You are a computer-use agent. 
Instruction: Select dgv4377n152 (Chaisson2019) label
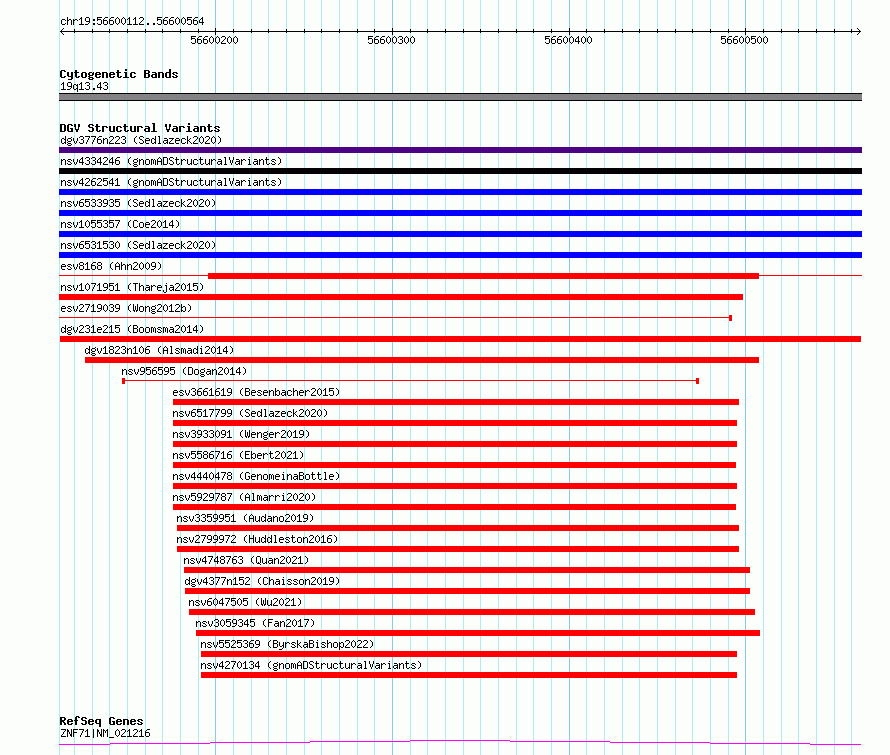(x=262, y=581)
